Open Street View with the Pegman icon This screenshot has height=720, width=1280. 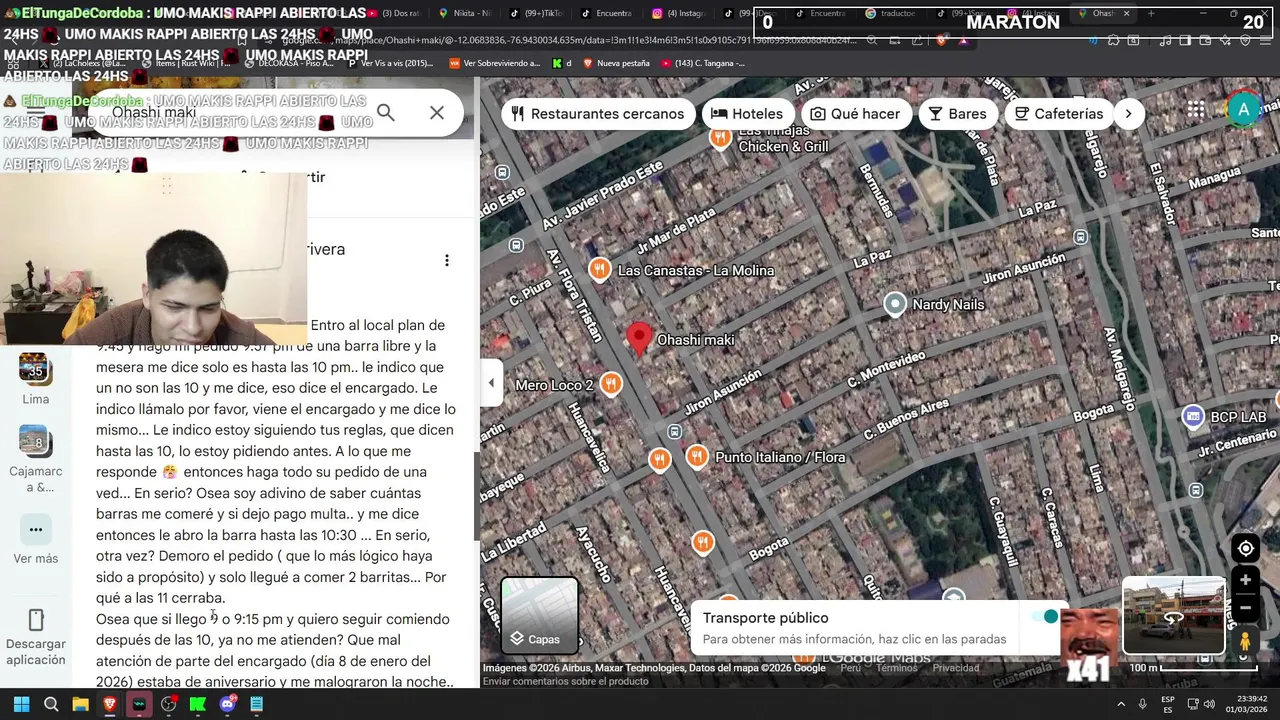coord(1245,640)
